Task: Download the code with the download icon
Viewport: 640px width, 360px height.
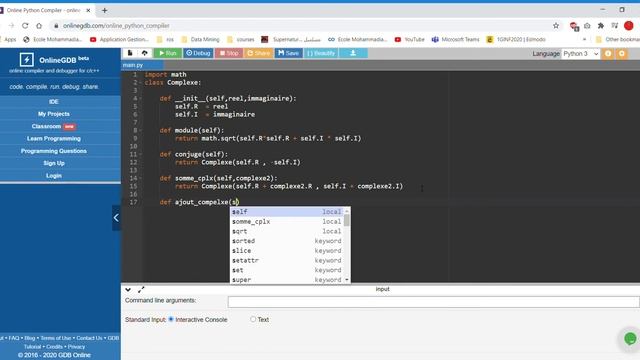Action: (353, 53)
